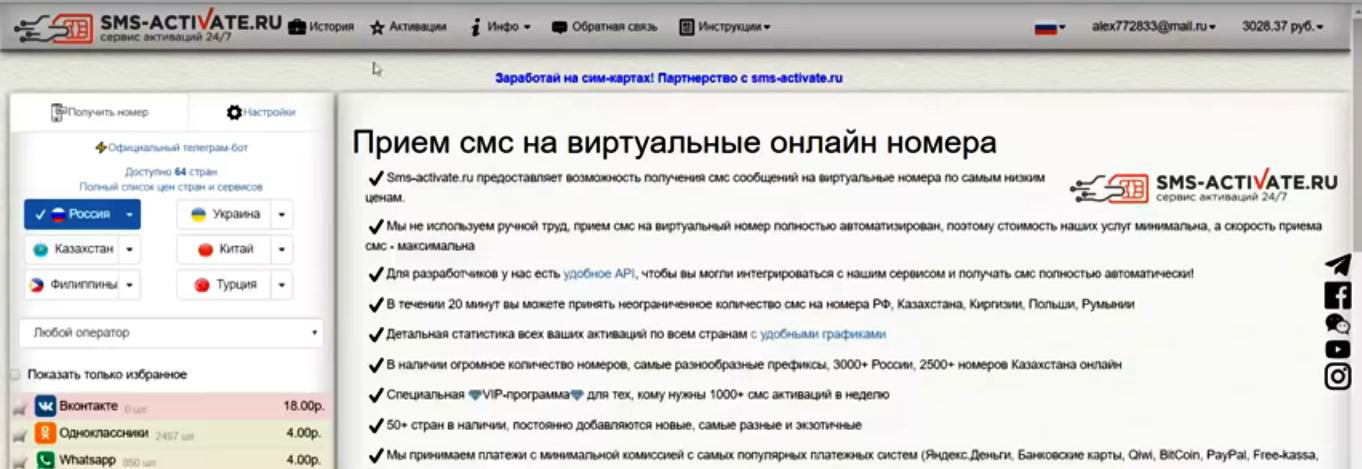
Task: Open the language flag selector
Action: click(1049, 28)
